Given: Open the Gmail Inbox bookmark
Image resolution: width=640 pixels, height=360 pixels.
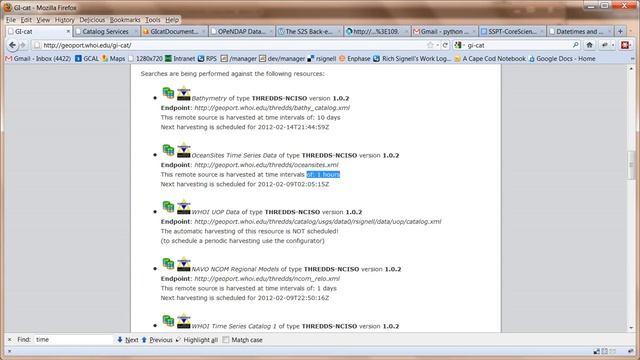Looking at the screenshot, I should click(x=38, y=59).
